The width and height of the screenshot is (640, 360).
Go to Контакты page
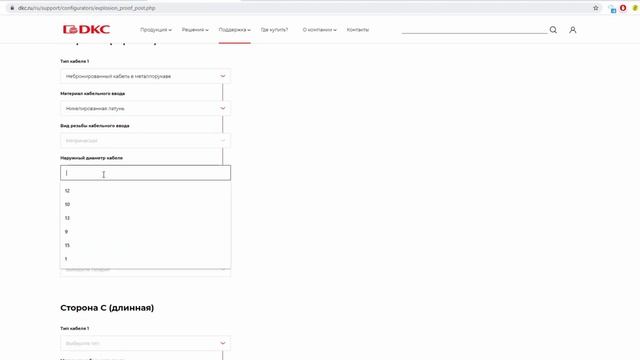point(358,30)
